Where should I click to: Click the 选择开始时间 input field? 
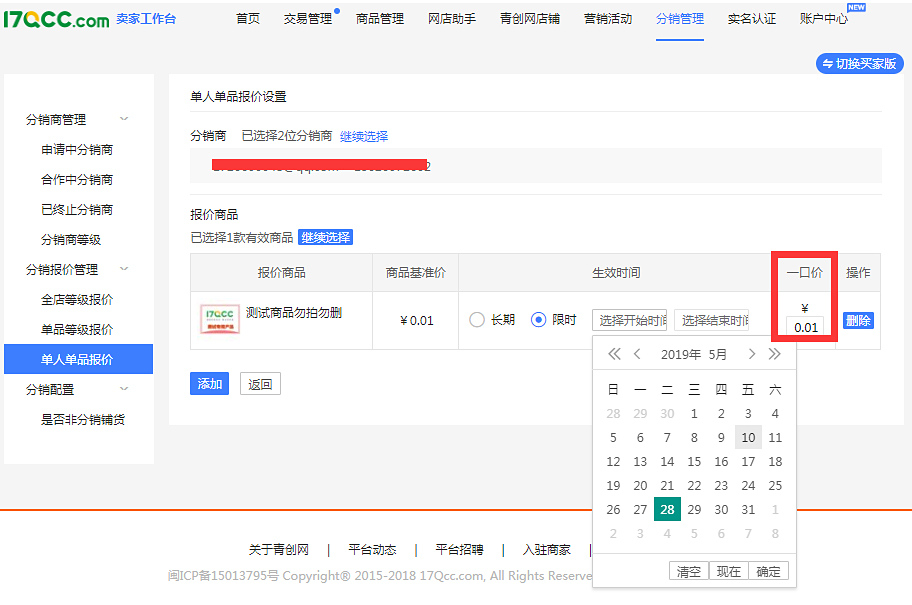(629, 320)
